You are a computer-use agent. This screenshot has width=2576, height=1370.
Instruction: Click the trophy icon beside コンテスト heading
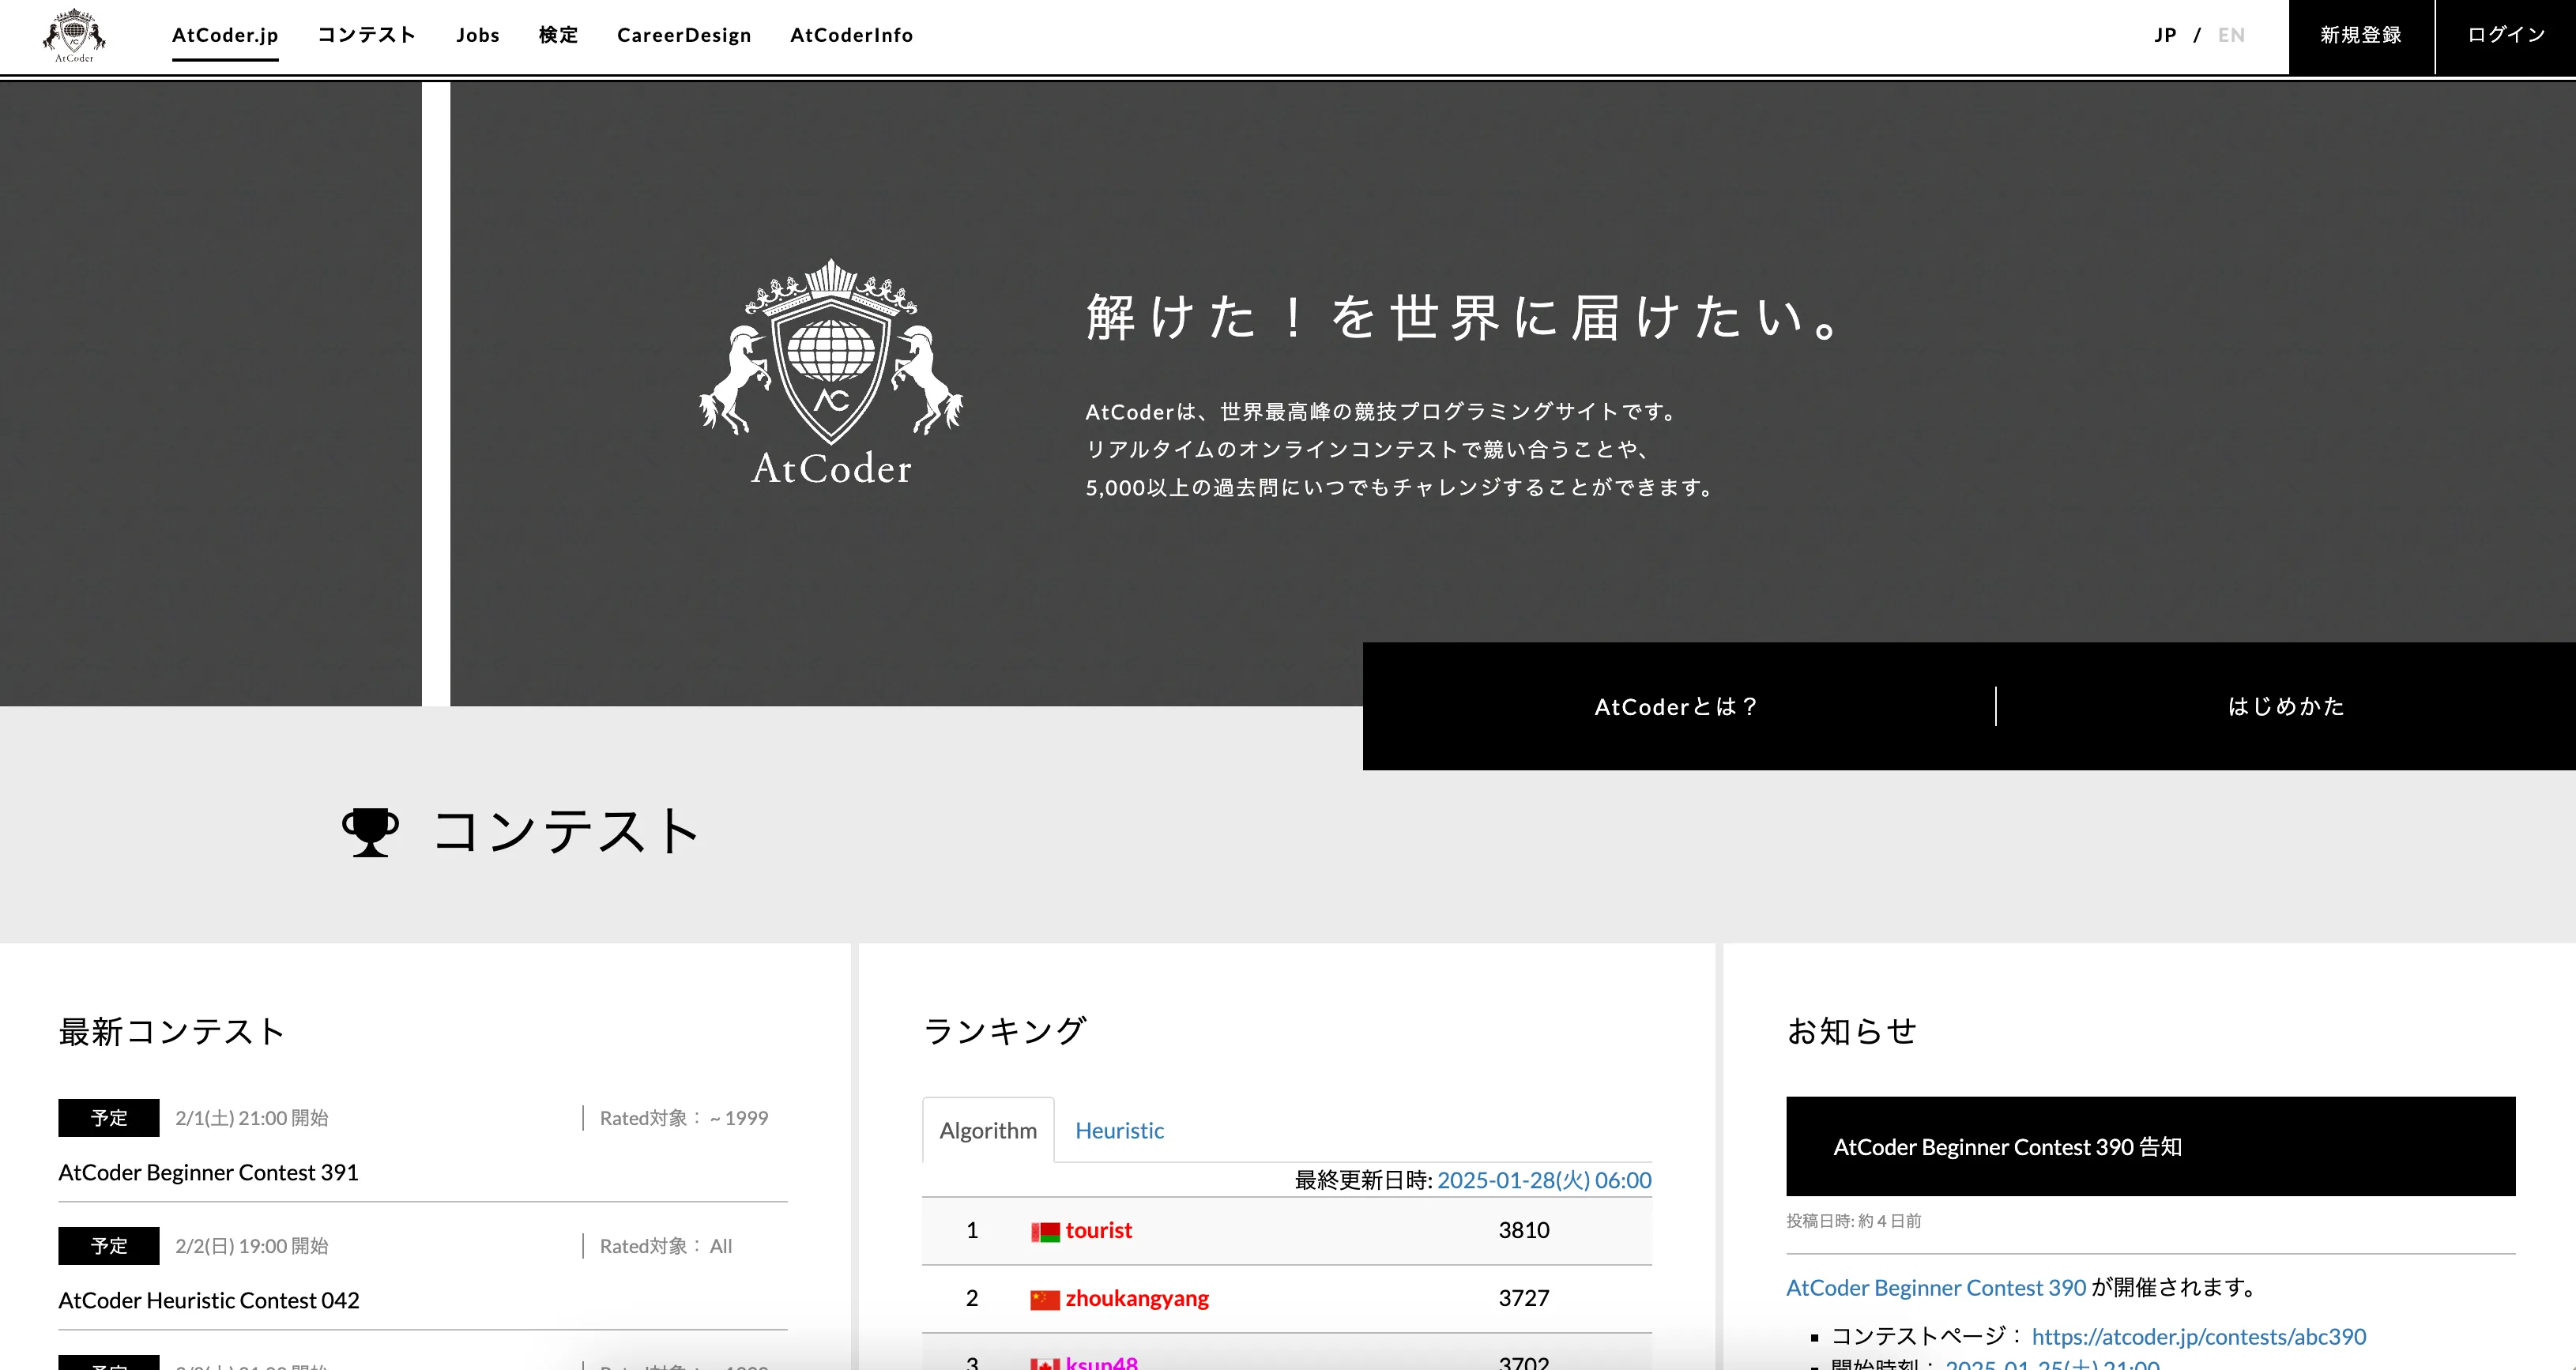click(x=370, y=832)
